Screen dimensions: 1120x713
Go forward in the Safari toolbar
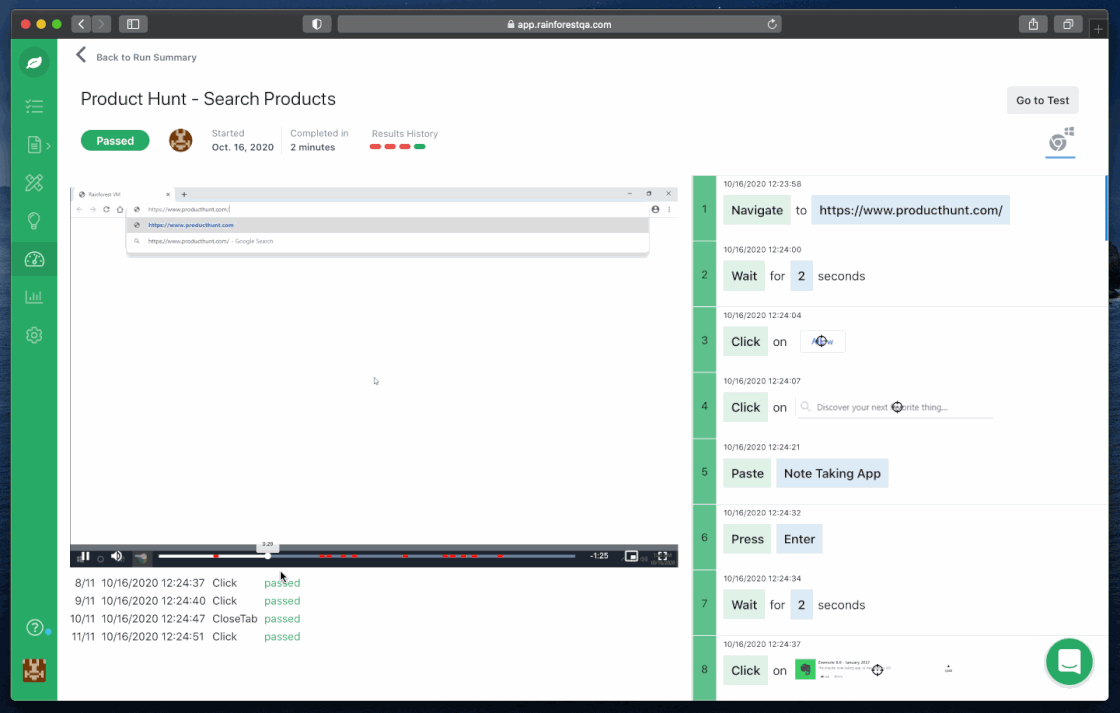coord(101,24)
